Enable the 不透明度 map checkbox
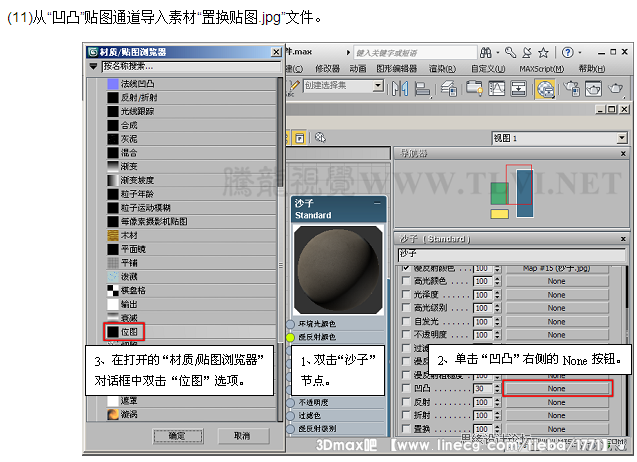The width and height of the screenshot is (637, 462). [x=405, y=334]
